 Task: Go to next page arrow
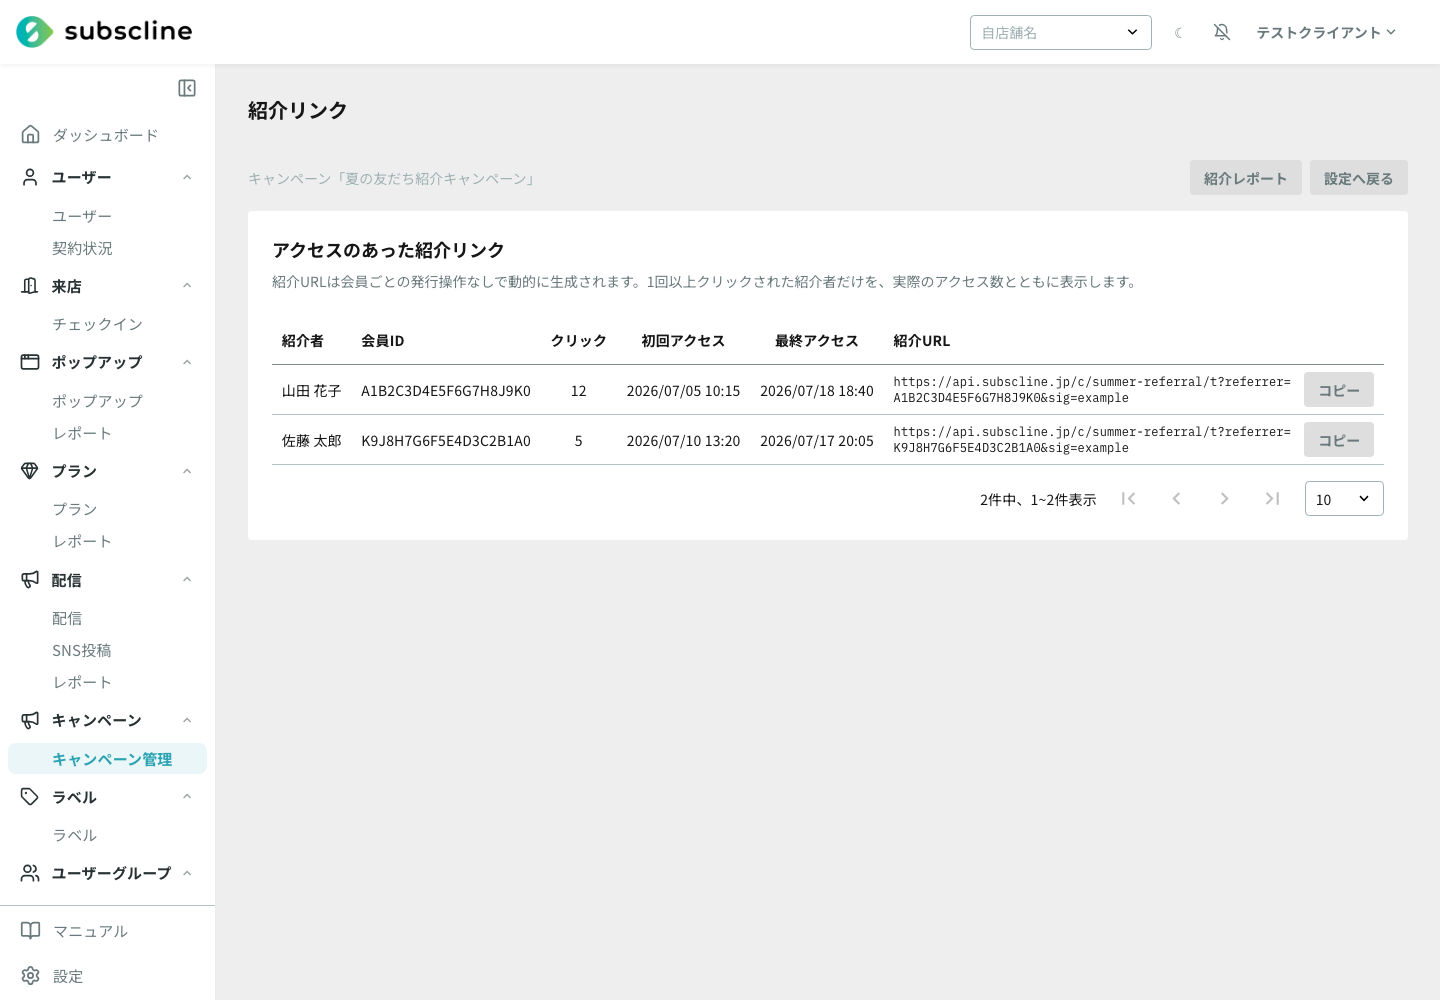[1224, 498]
